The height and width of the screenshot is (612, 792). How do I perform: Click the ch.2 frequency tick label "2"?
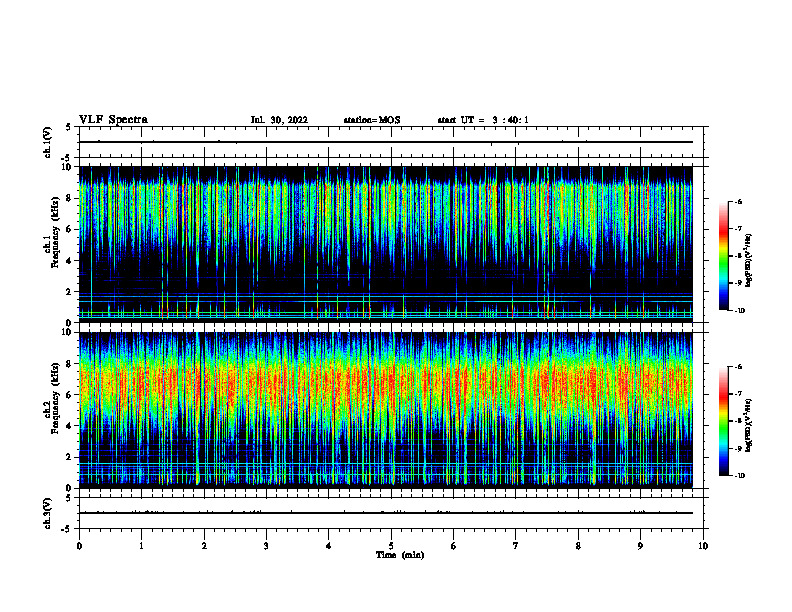(69, 457)
